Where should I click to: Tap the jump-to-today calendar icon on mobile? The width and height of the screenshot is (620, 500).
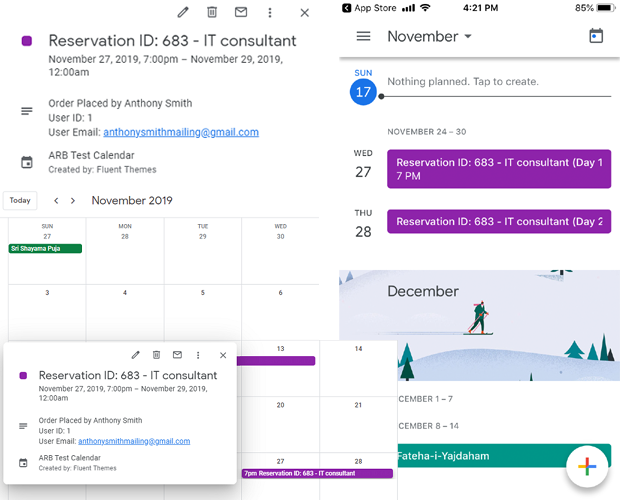tap(596, 36)
